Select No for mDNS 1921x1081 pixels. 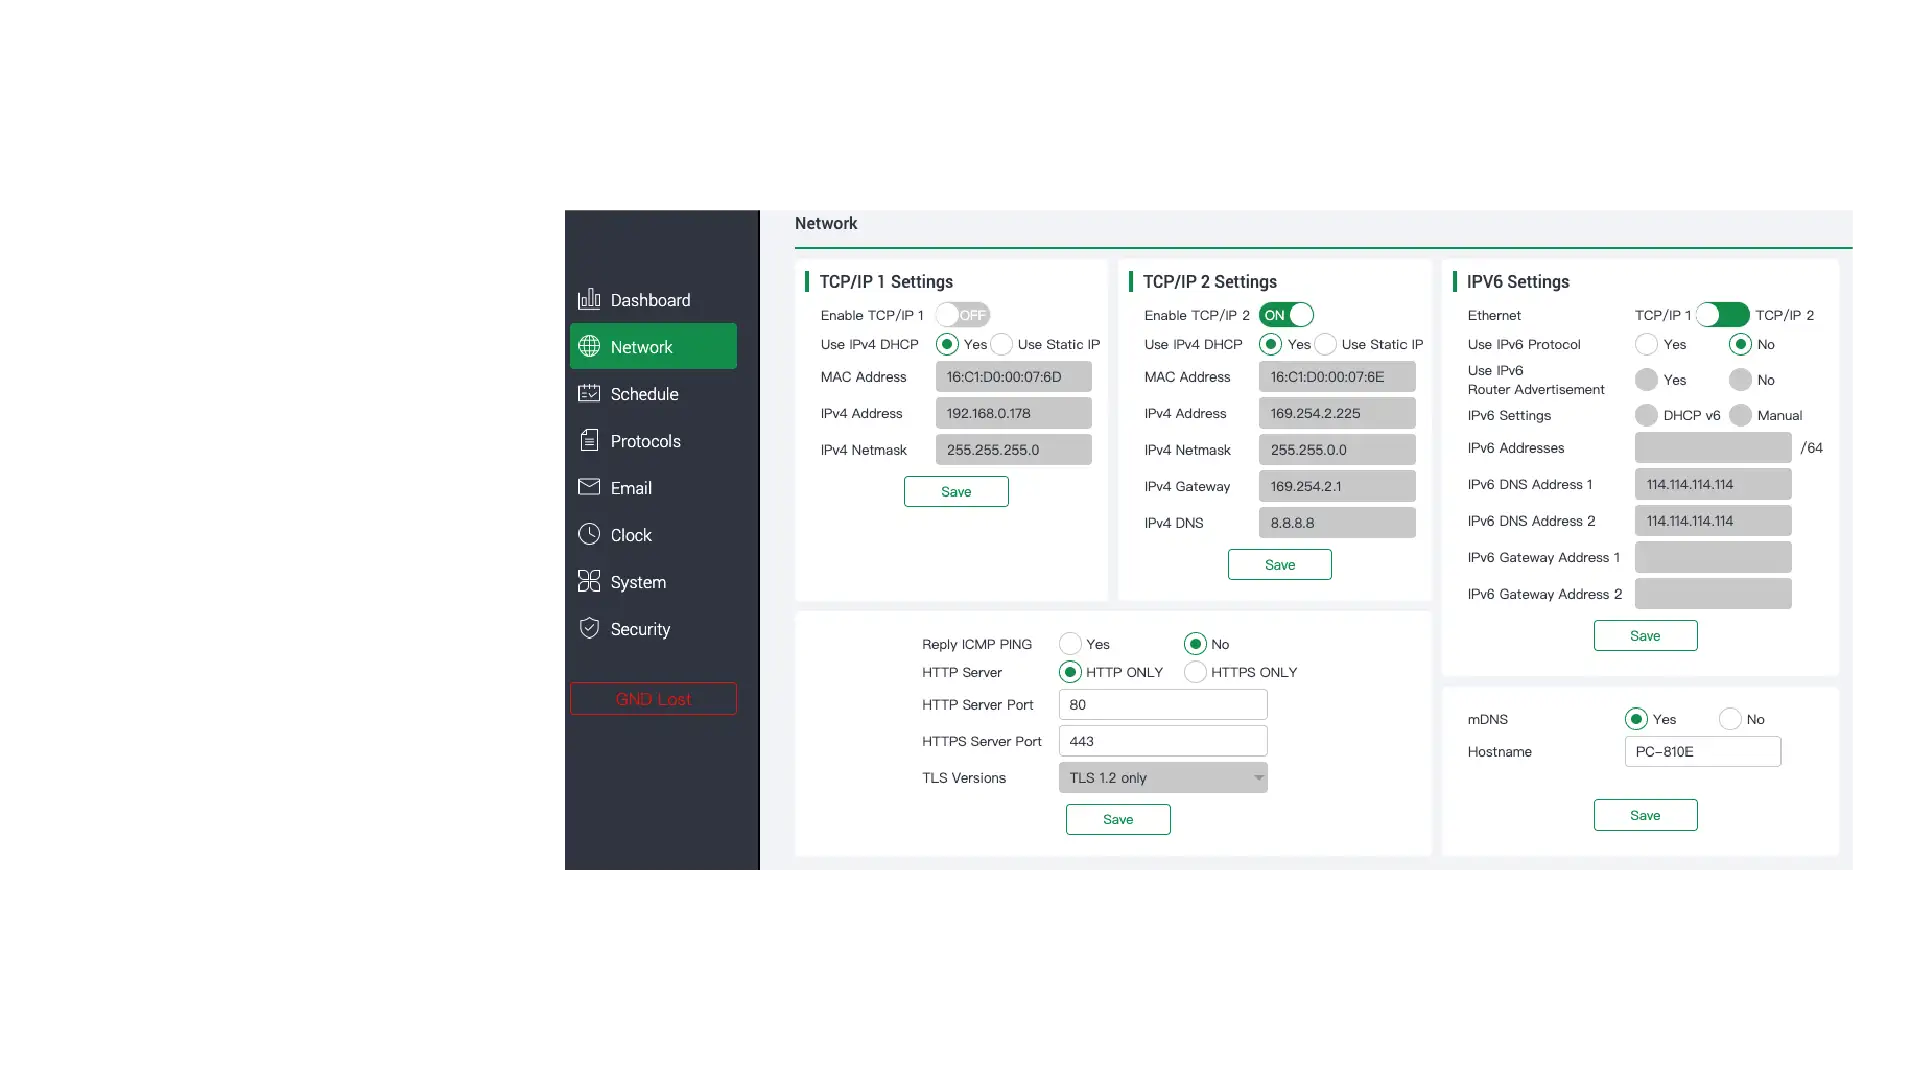(x=1730, y=719)
